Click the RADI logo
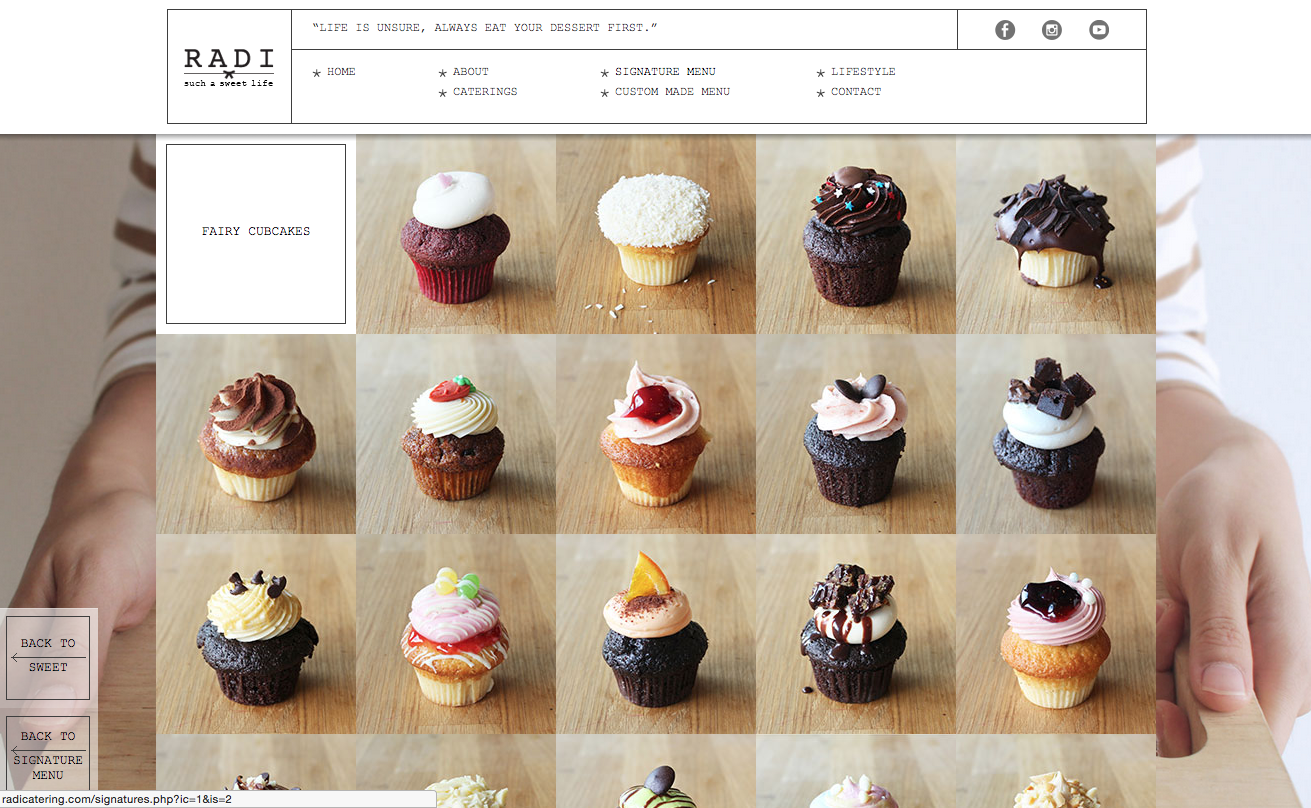 point(229,67)
